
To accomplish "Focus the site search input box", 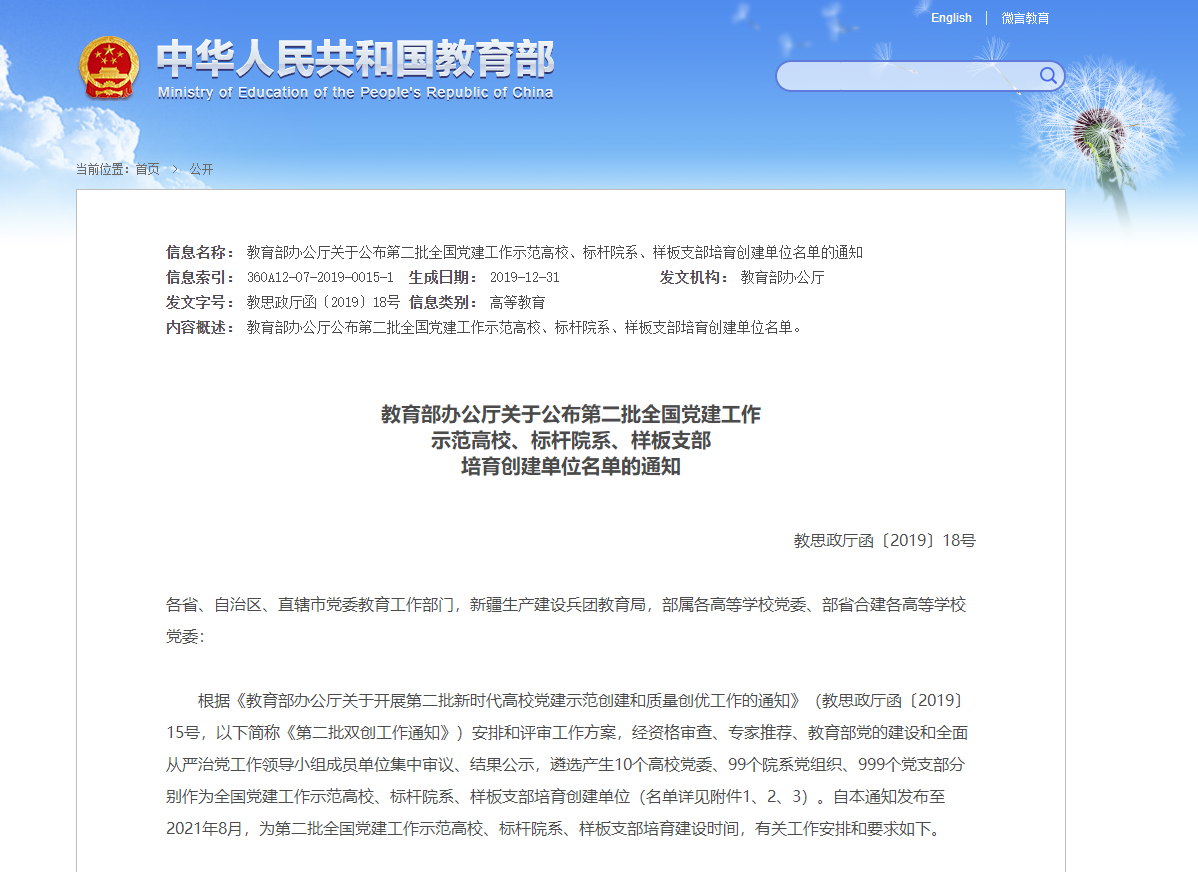I will click(905, 76).
